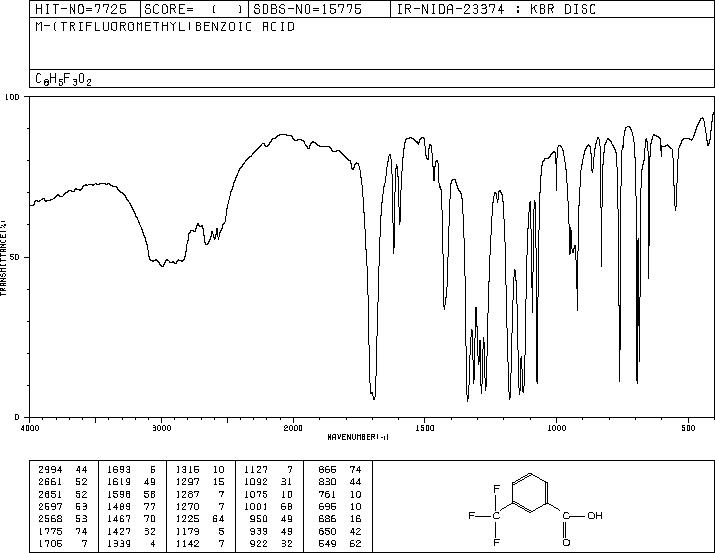The image size is (715, 553).
Task: Click the IR-NIDA-23374 KBR DISC label
Action: 496,9
